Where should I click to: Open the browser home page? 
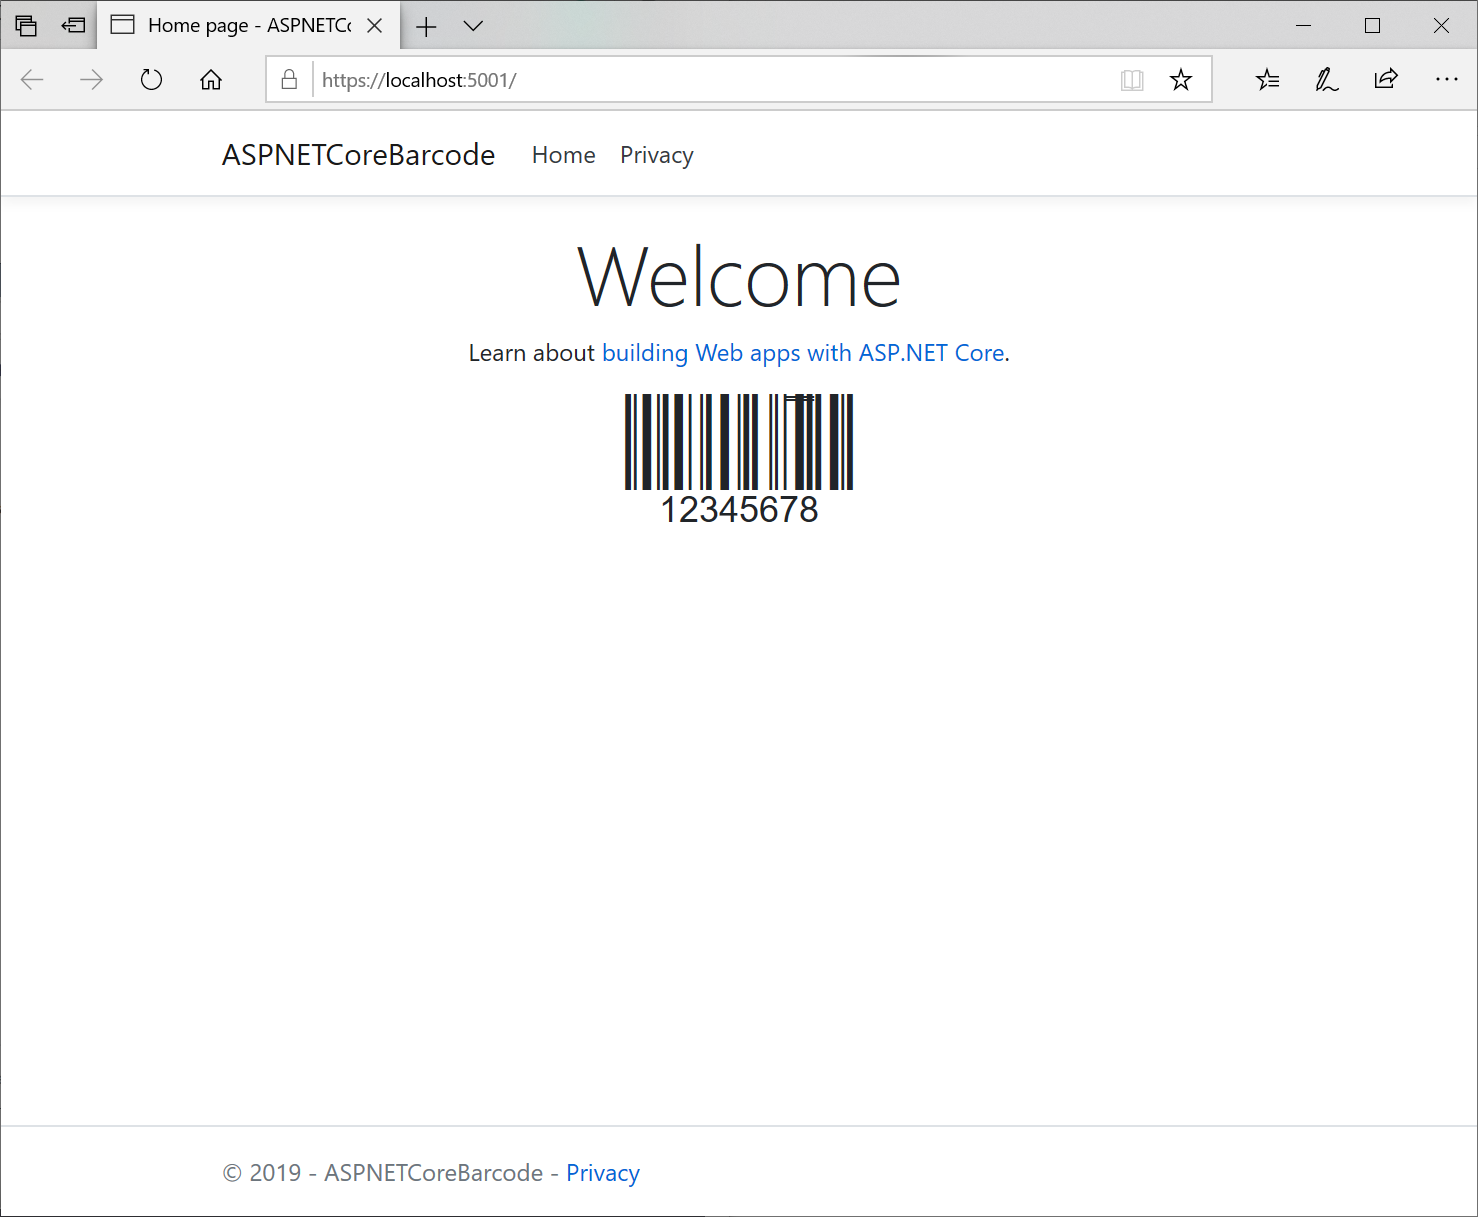(210, 80)
